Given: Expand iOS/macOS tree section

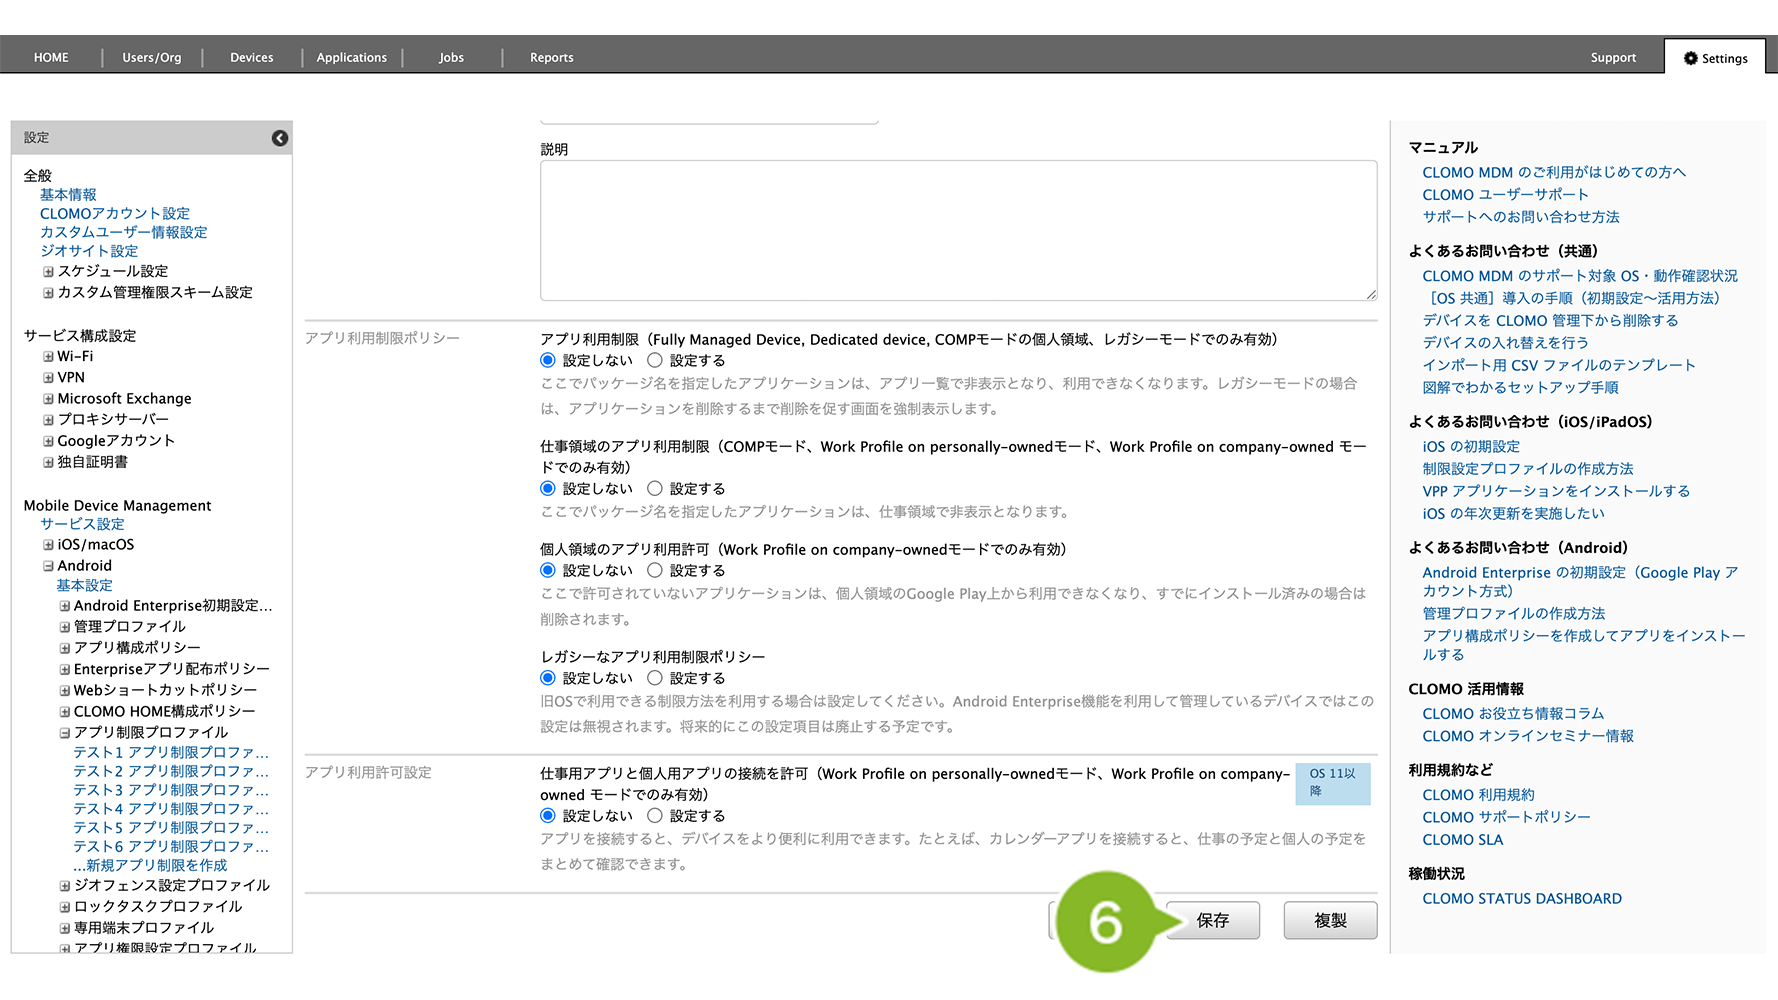Looking at the screenshot, I should click(x=48, y=545).
